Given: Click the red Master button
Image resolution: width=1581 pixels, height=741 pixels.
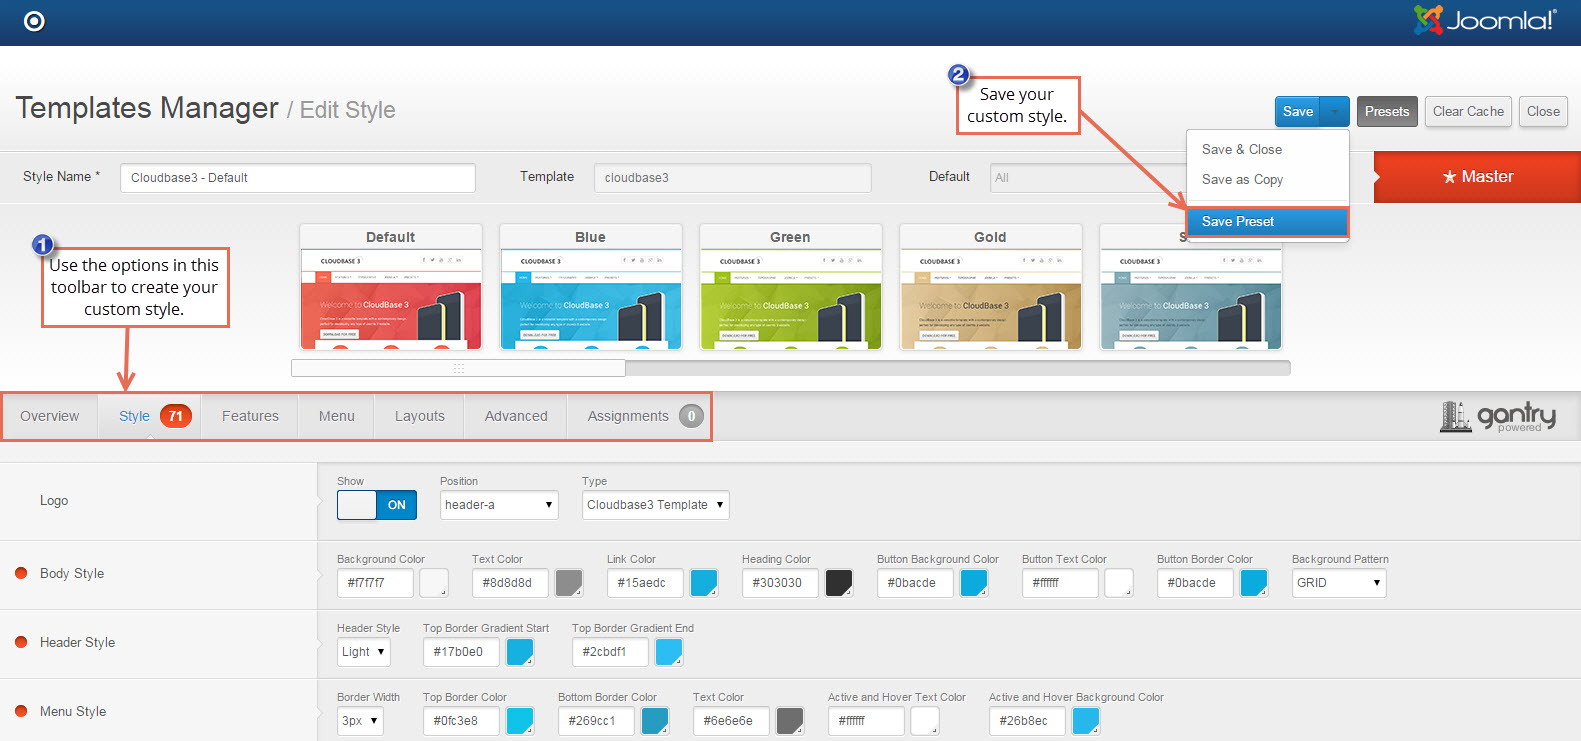Looking at the screenshot, I should pos(1477,177).
